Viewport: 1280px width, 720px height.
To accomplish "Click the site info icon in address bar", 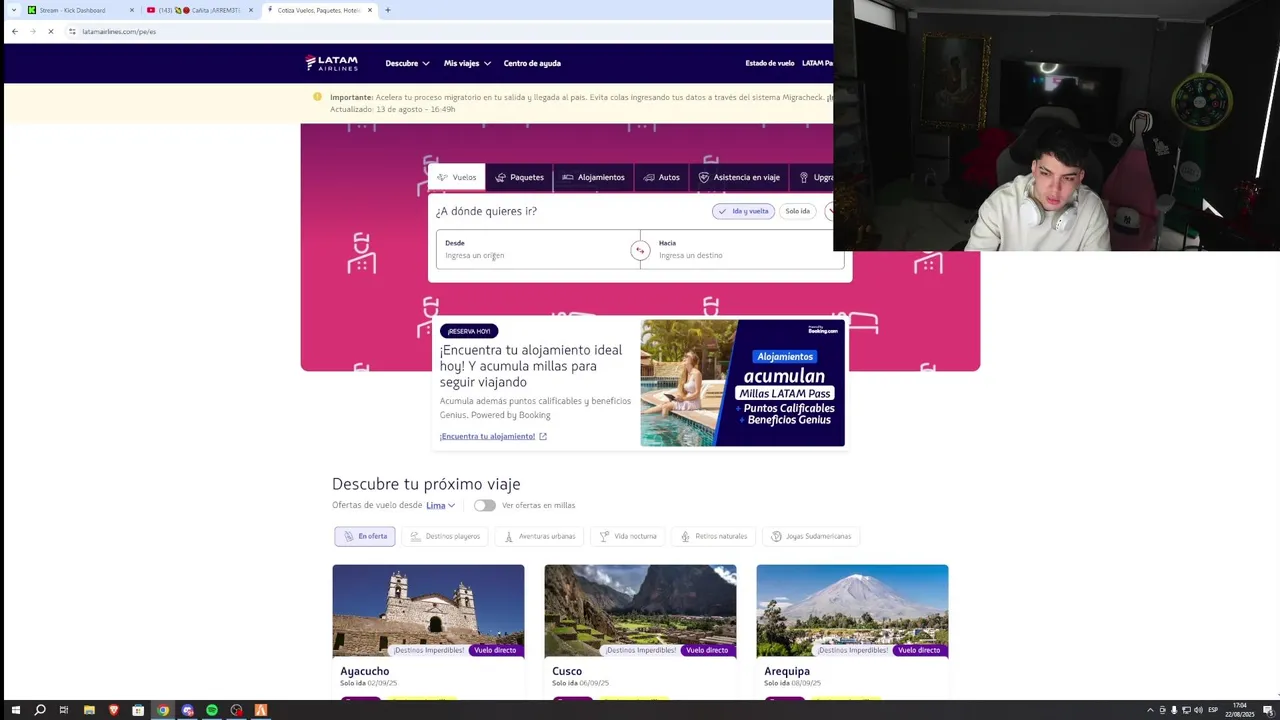I will 72,31.
